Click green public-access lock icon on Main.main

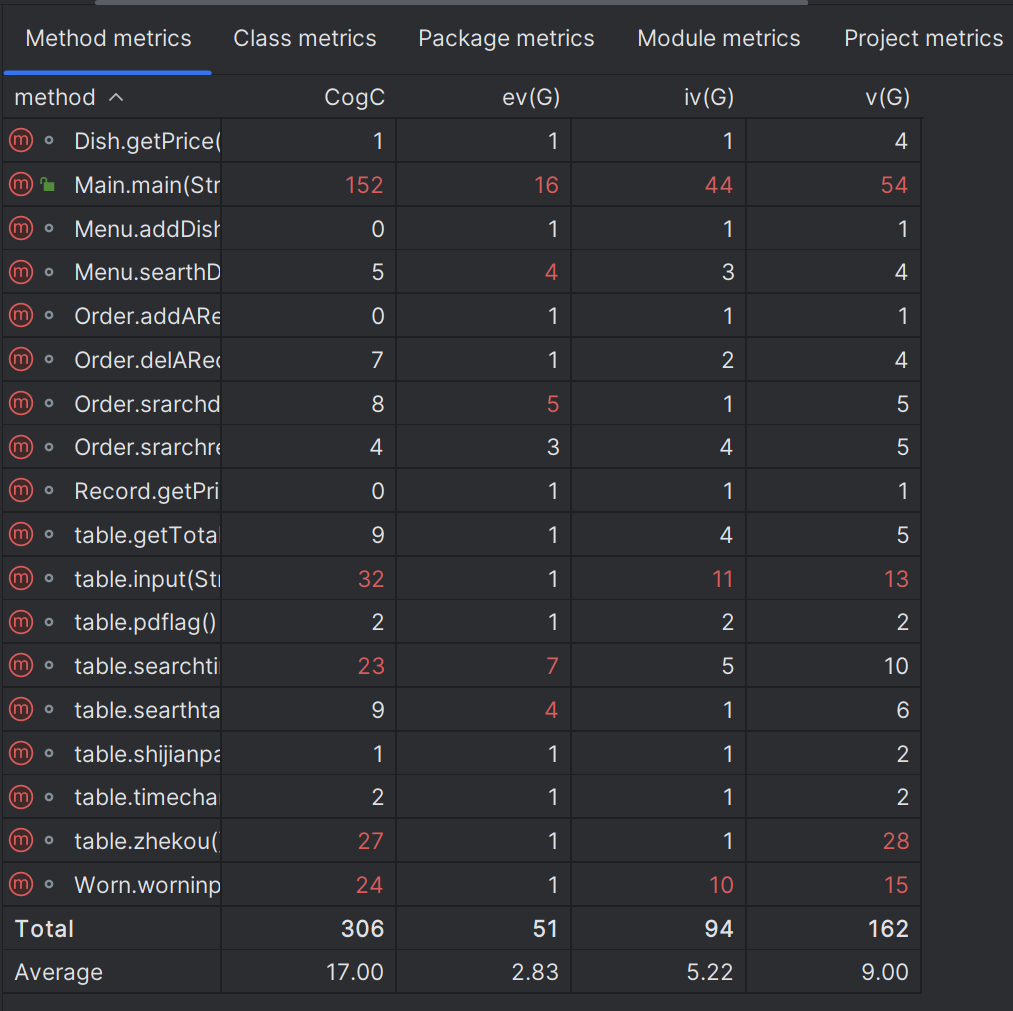[48, 185]
